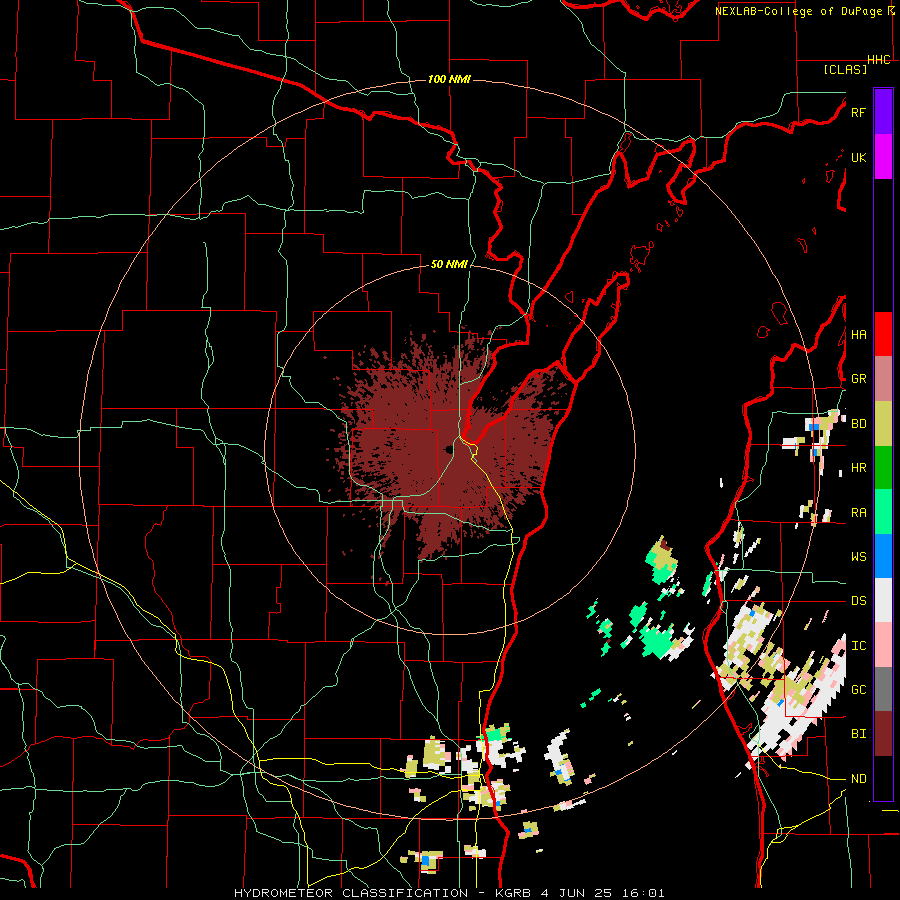Click the WS blue legend swatch
900x900 pixels.
pyautogui.click(x=883, y=556)
